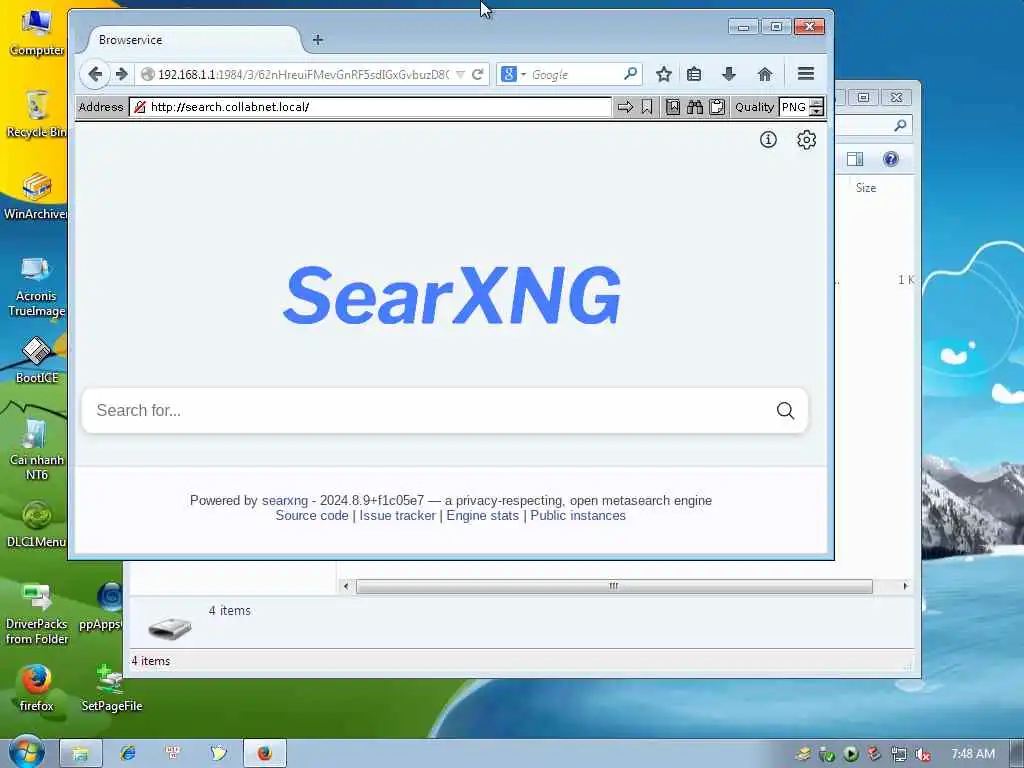Screen dimensions: 1024x768
Task: Open URL history dropdown arrow in Firefox address bar
Action: tap(460, 74)
